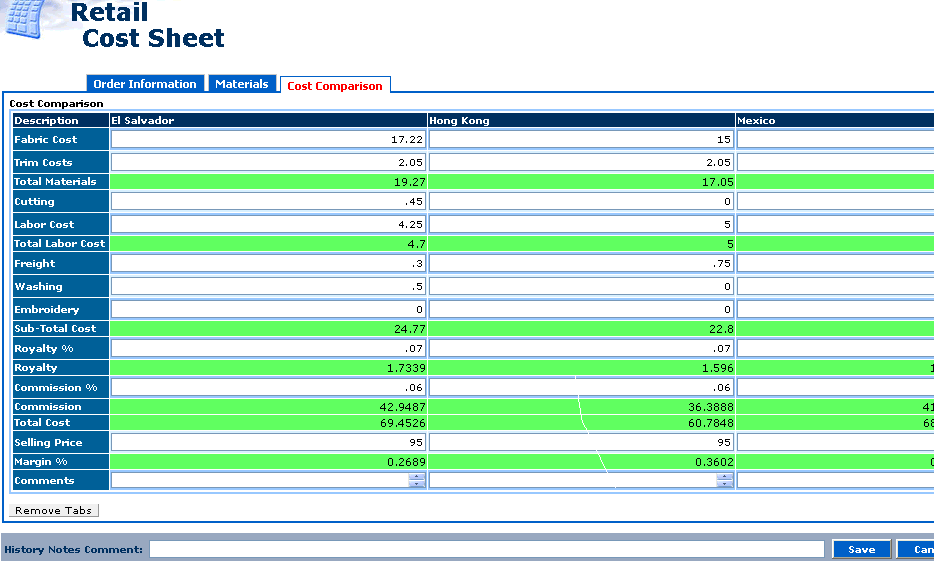This screenshot has height=561, width=934.
Task: Click the Remove Tabs button
Action: (x=54, y=510)
